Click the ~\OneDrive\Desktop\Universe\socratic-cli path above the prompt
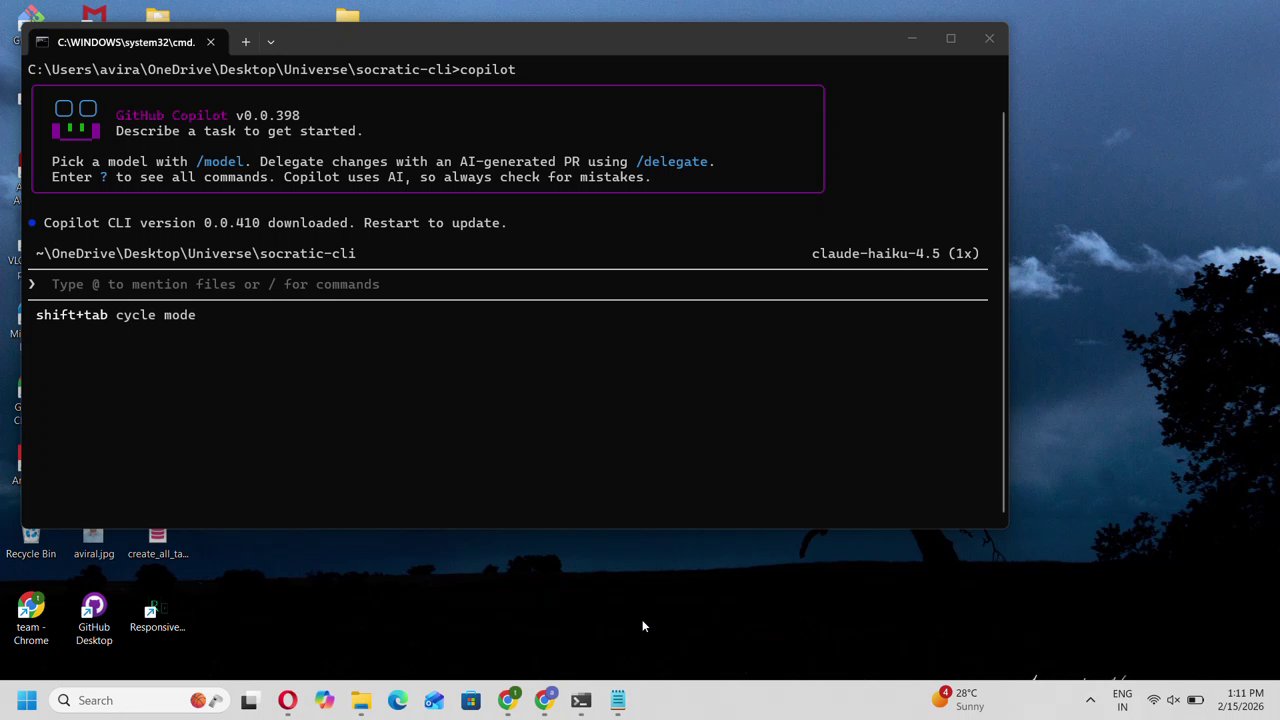The height and width of the screenshot is (720, 1280). [x=196, y=253]
